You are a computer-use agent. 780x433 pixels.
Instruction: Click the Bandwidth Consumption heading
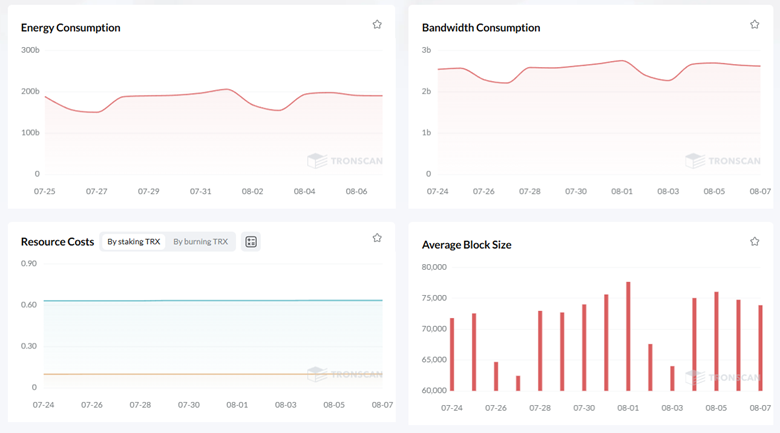(481, 28)
